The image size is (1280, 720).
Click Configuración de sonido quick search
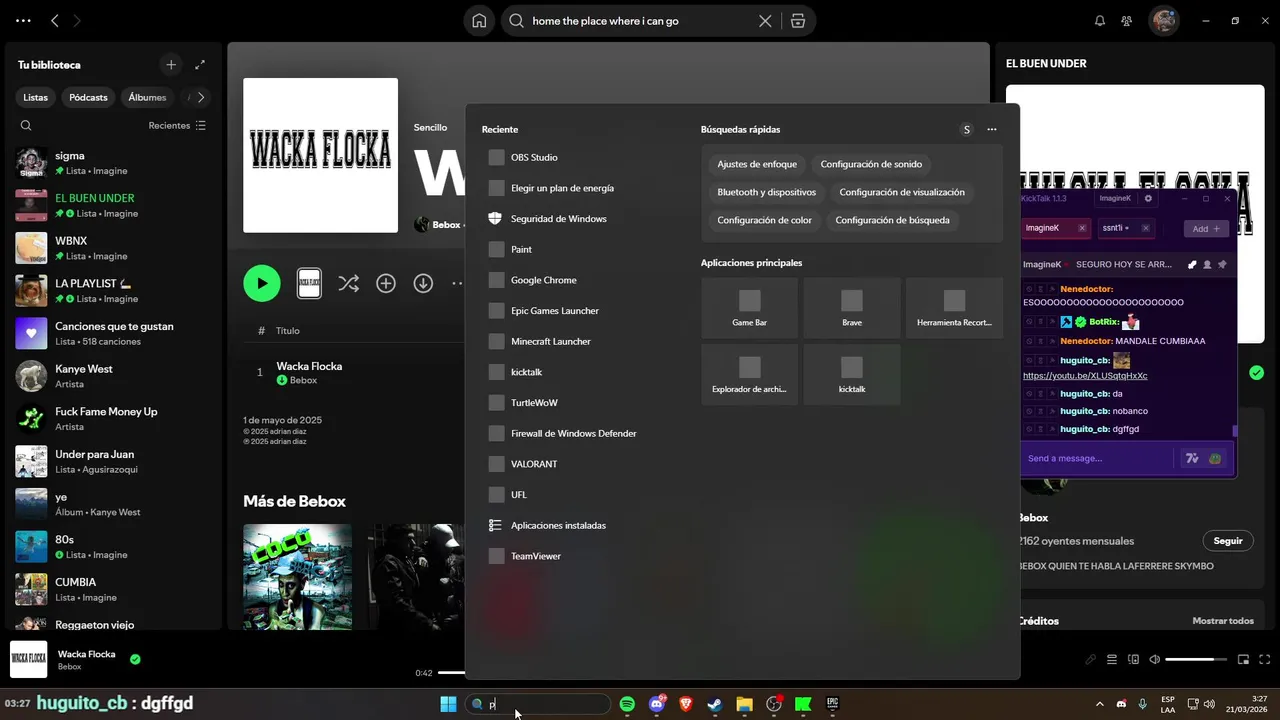coord(871,164)
